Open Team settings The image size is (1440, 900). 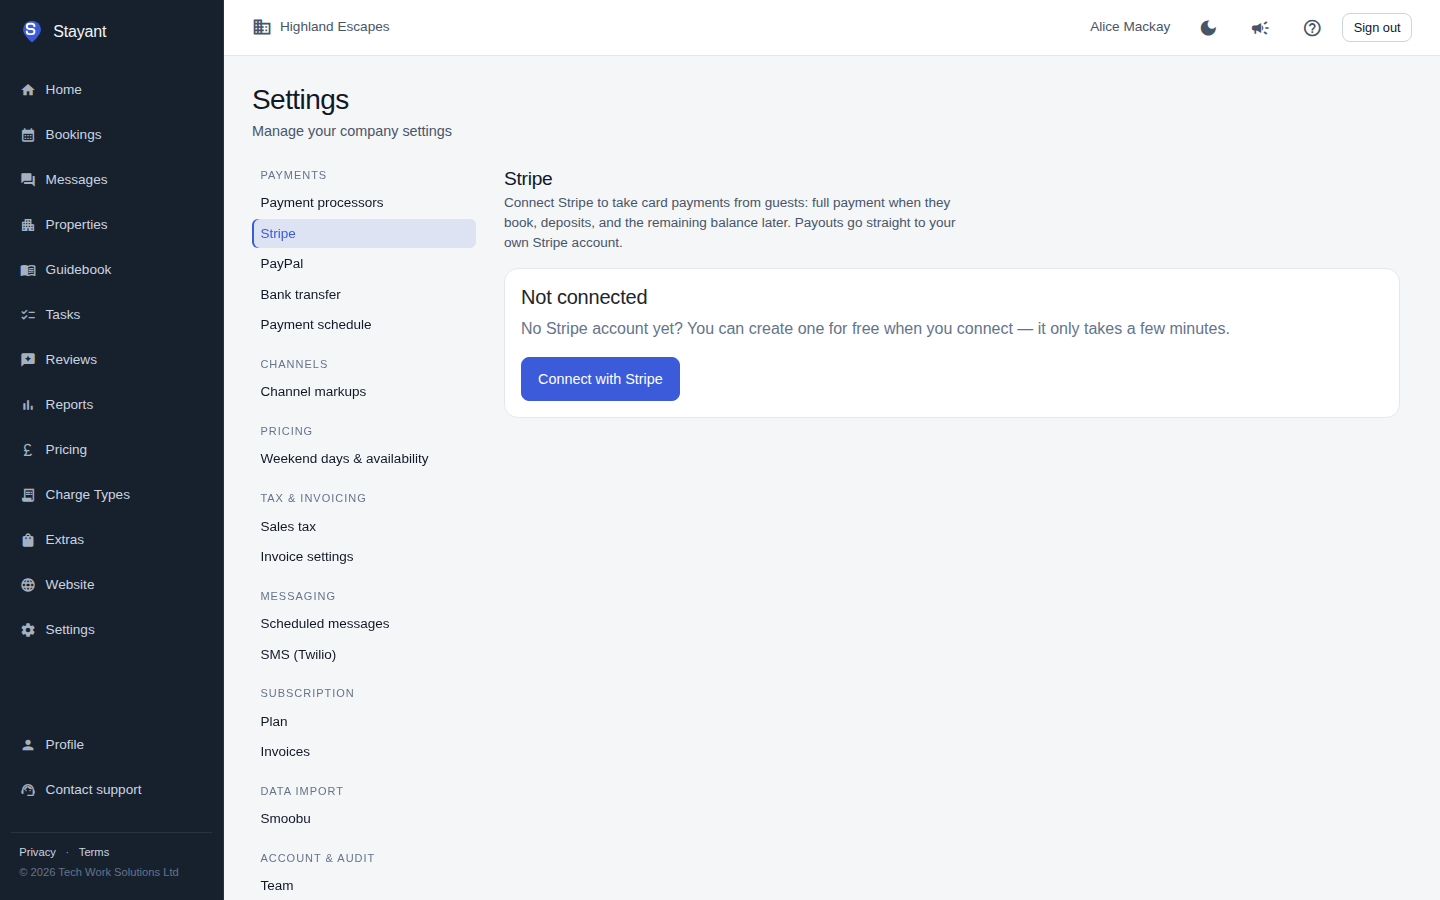pos(364,886)
